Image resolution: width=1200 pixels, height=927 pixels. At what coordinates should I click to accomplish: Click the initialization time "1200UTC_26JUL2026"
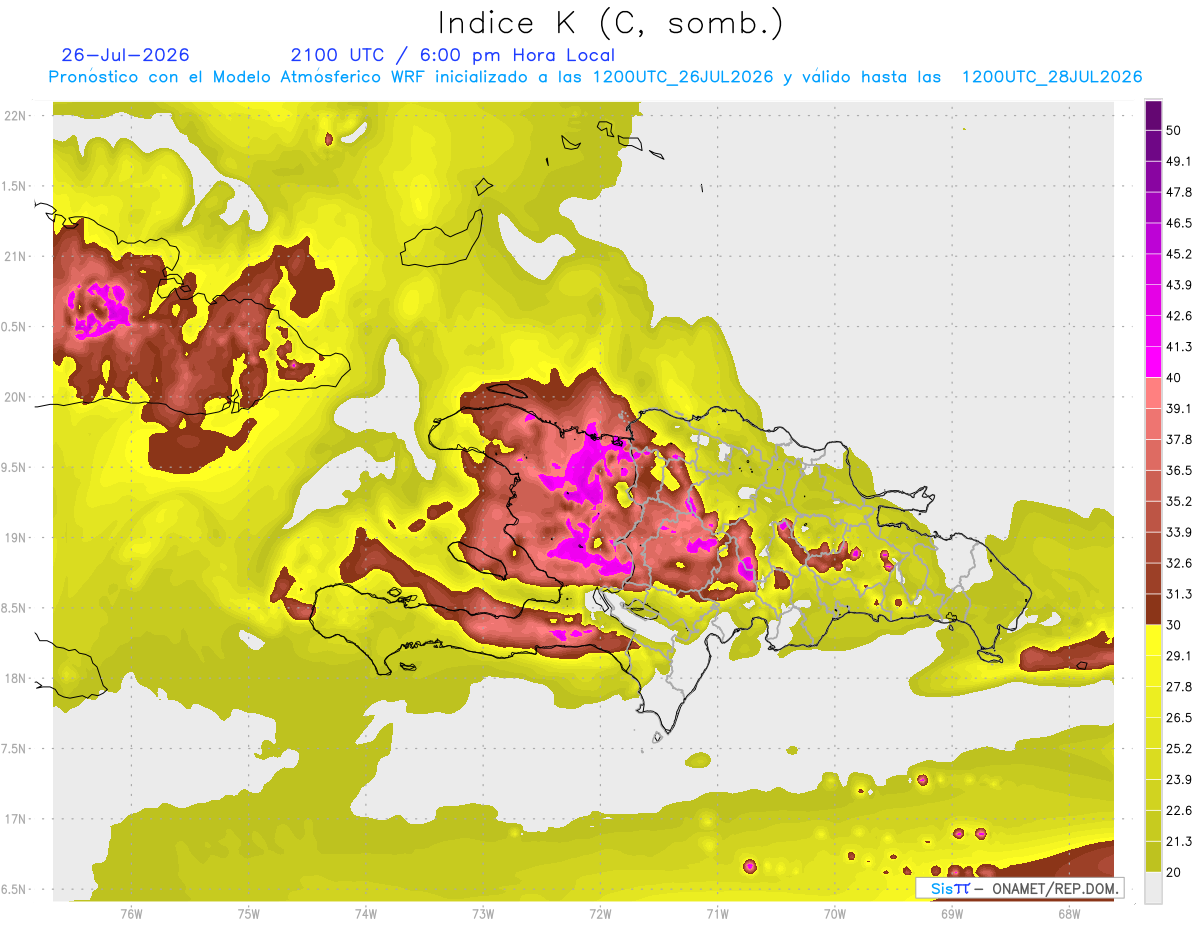coord(683,77)
